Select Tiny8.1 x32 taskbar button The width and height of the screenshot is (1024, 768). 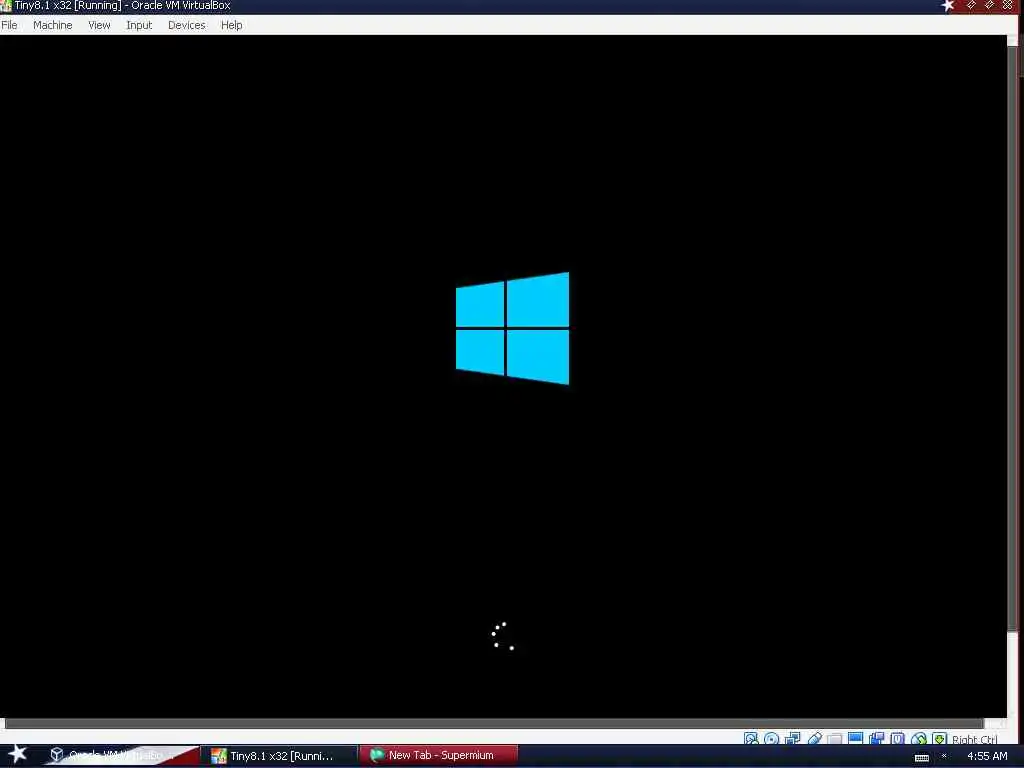point(281,756)
